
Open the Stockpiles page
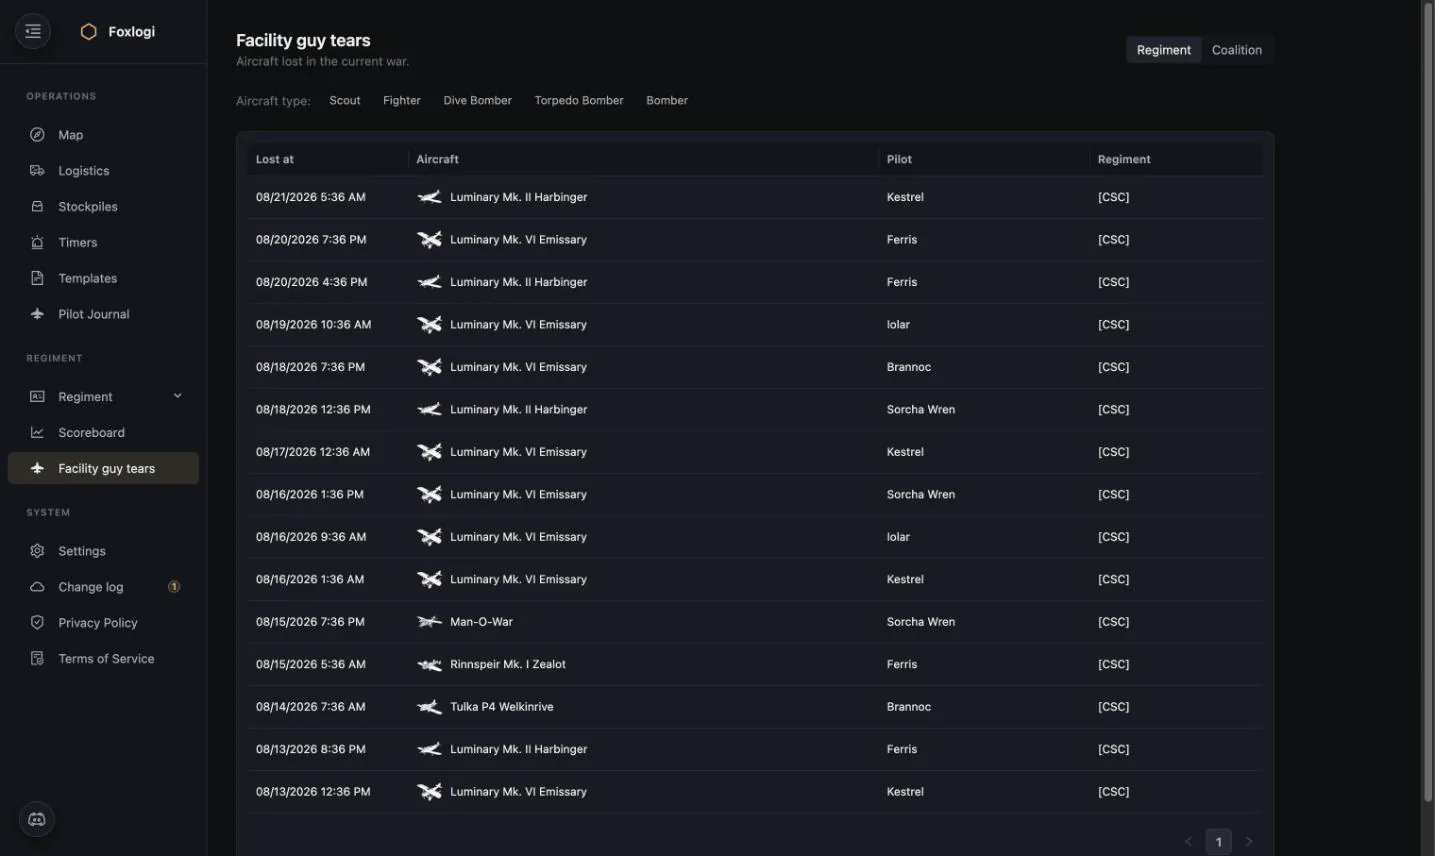[x=103, y=207]
